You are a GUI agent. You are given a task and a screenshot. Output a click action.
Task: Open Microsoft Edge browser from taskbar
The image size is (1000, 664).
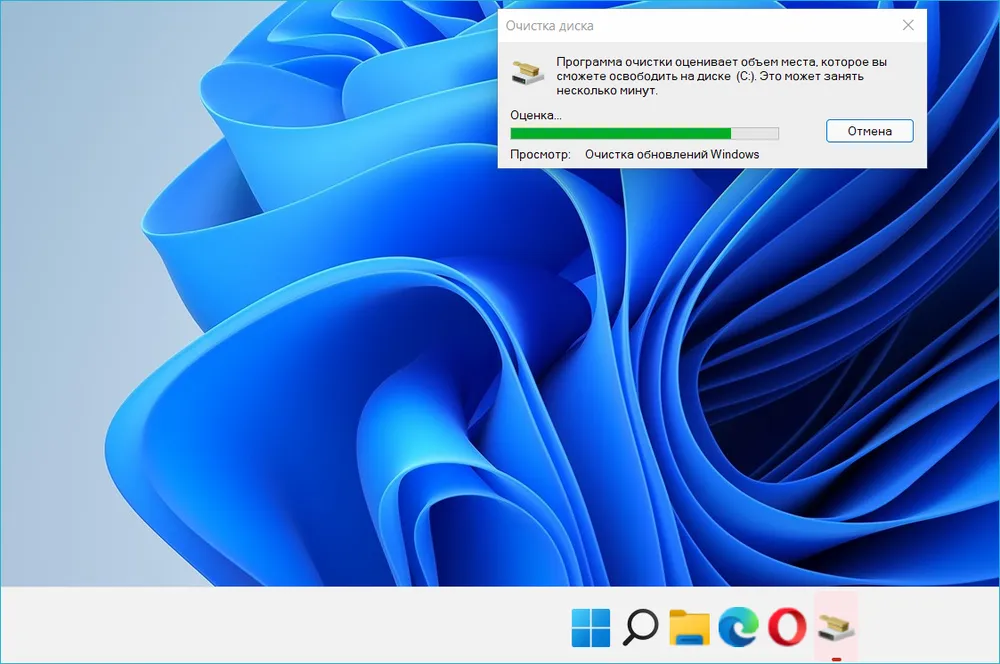tap(738, 627)
